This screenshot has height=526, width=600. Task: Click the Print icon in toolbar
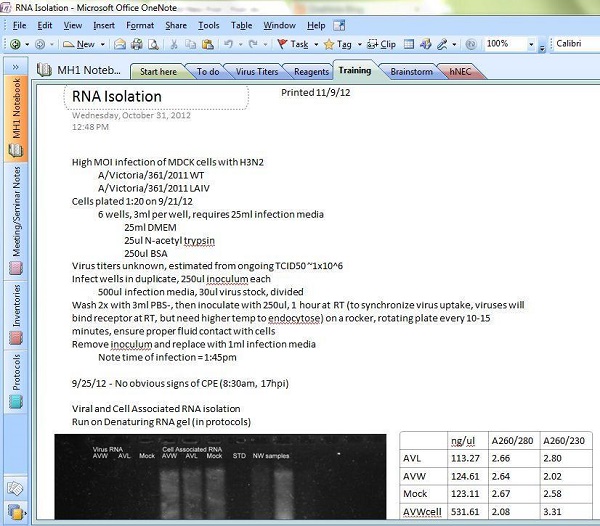point(137,44)
